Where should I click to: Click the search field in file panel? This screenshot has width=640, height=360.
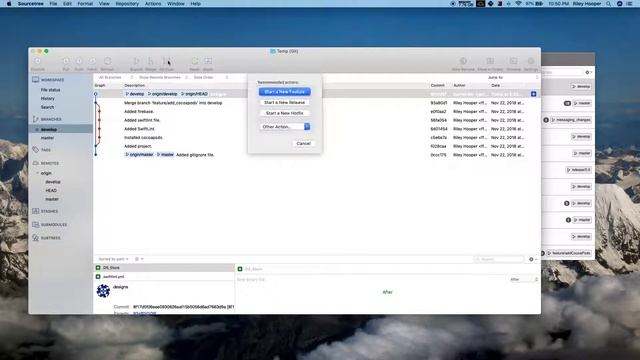[499, 259]
